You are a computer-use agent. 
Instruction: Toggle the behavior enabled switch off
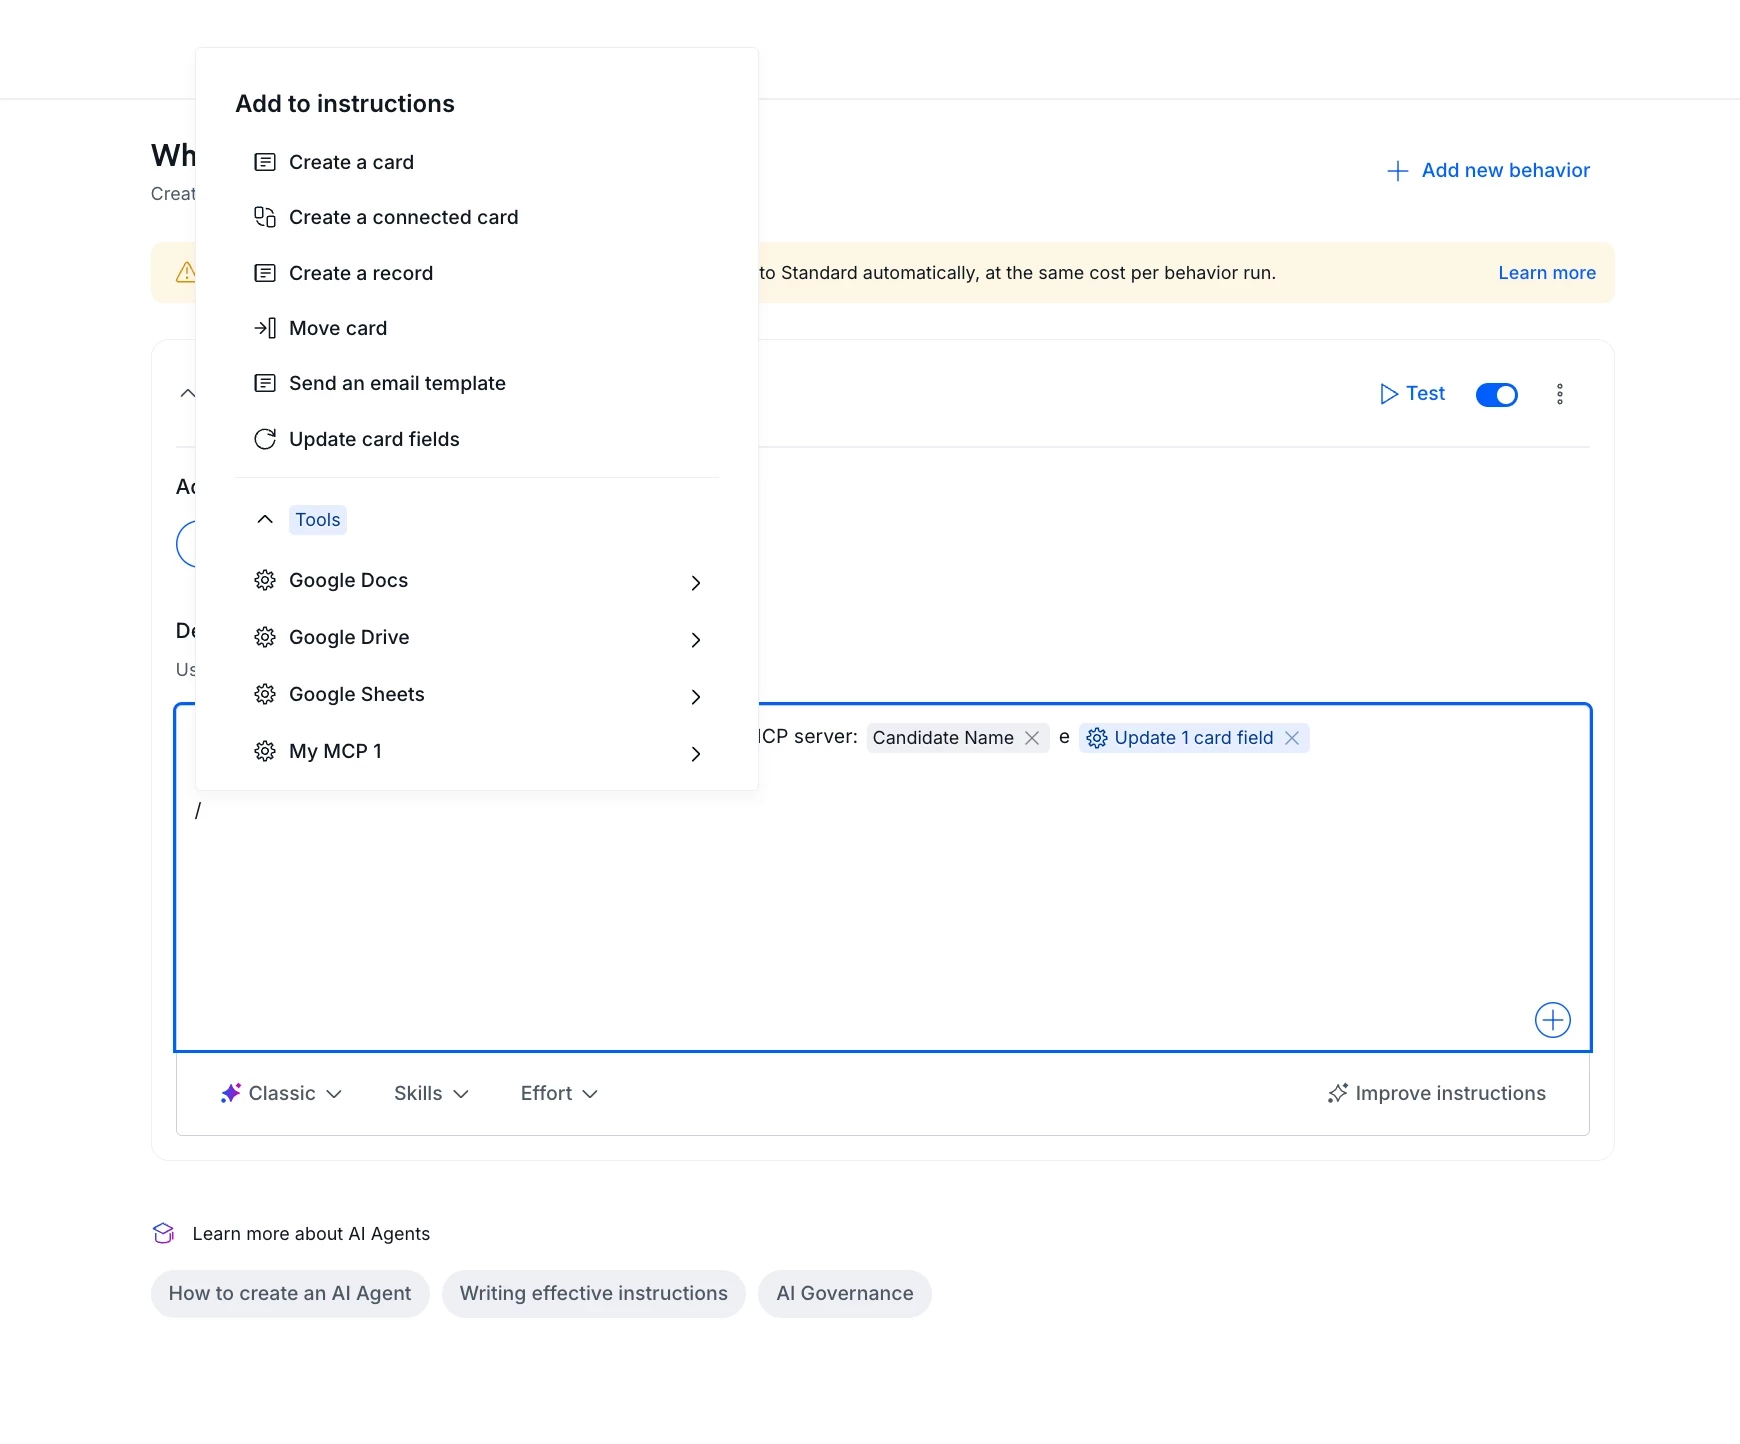pos(1496,395)
